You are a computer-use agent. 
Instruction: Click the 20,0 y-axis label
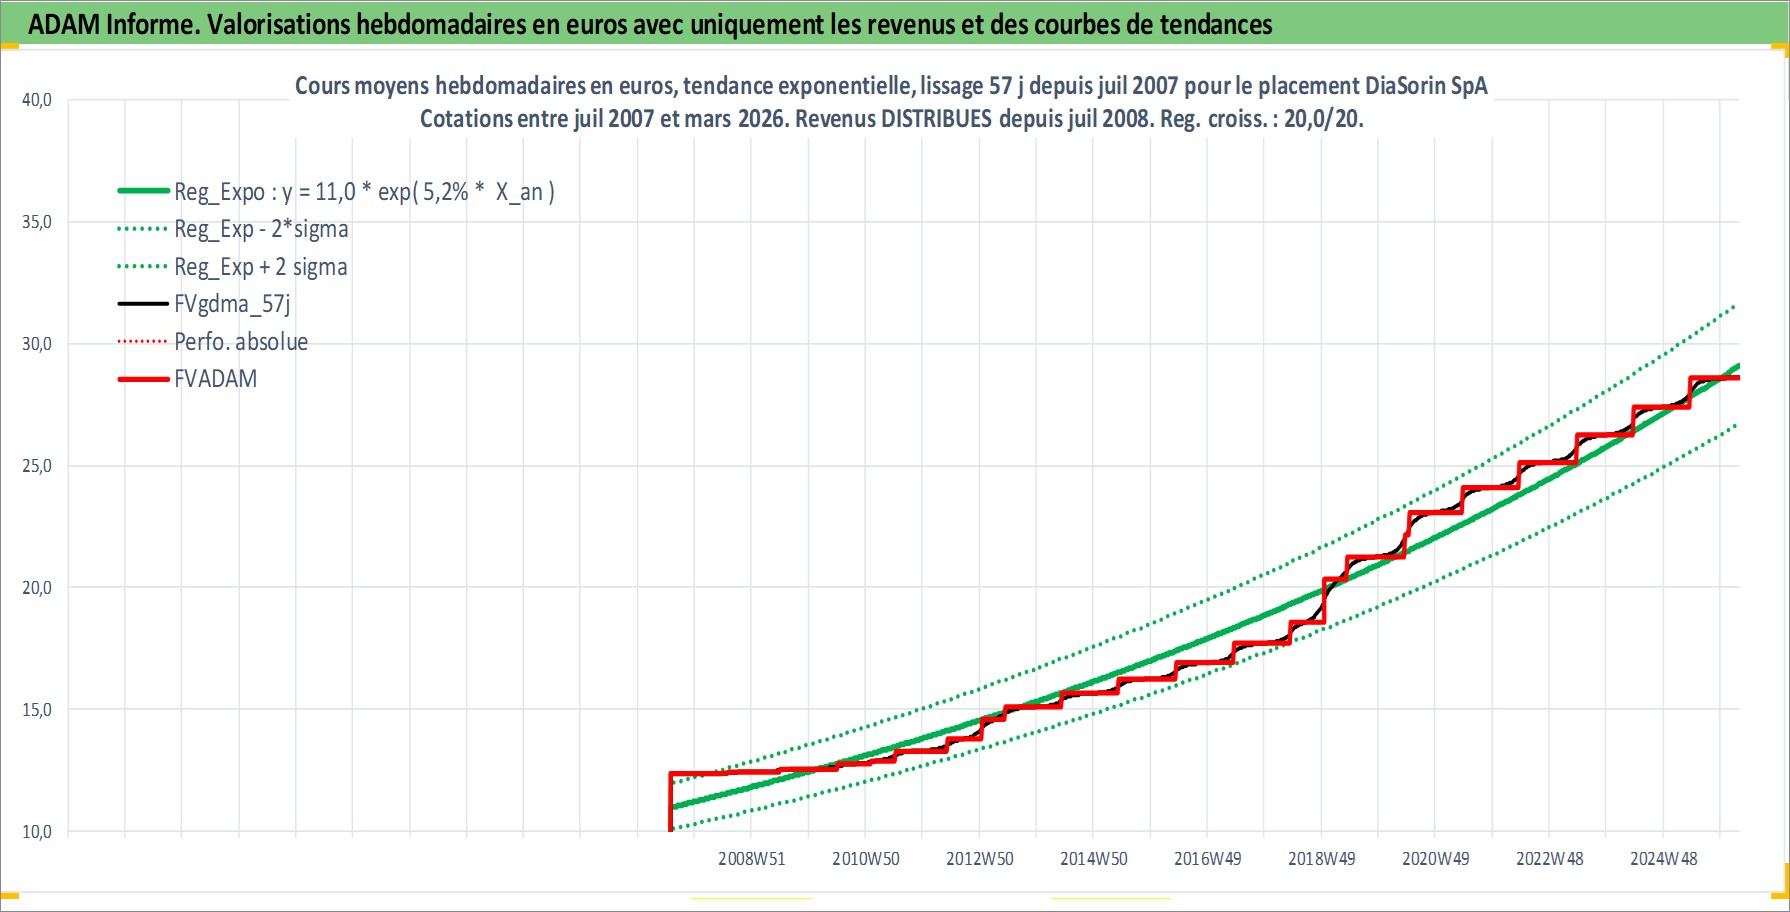click(x=37, y=588)
